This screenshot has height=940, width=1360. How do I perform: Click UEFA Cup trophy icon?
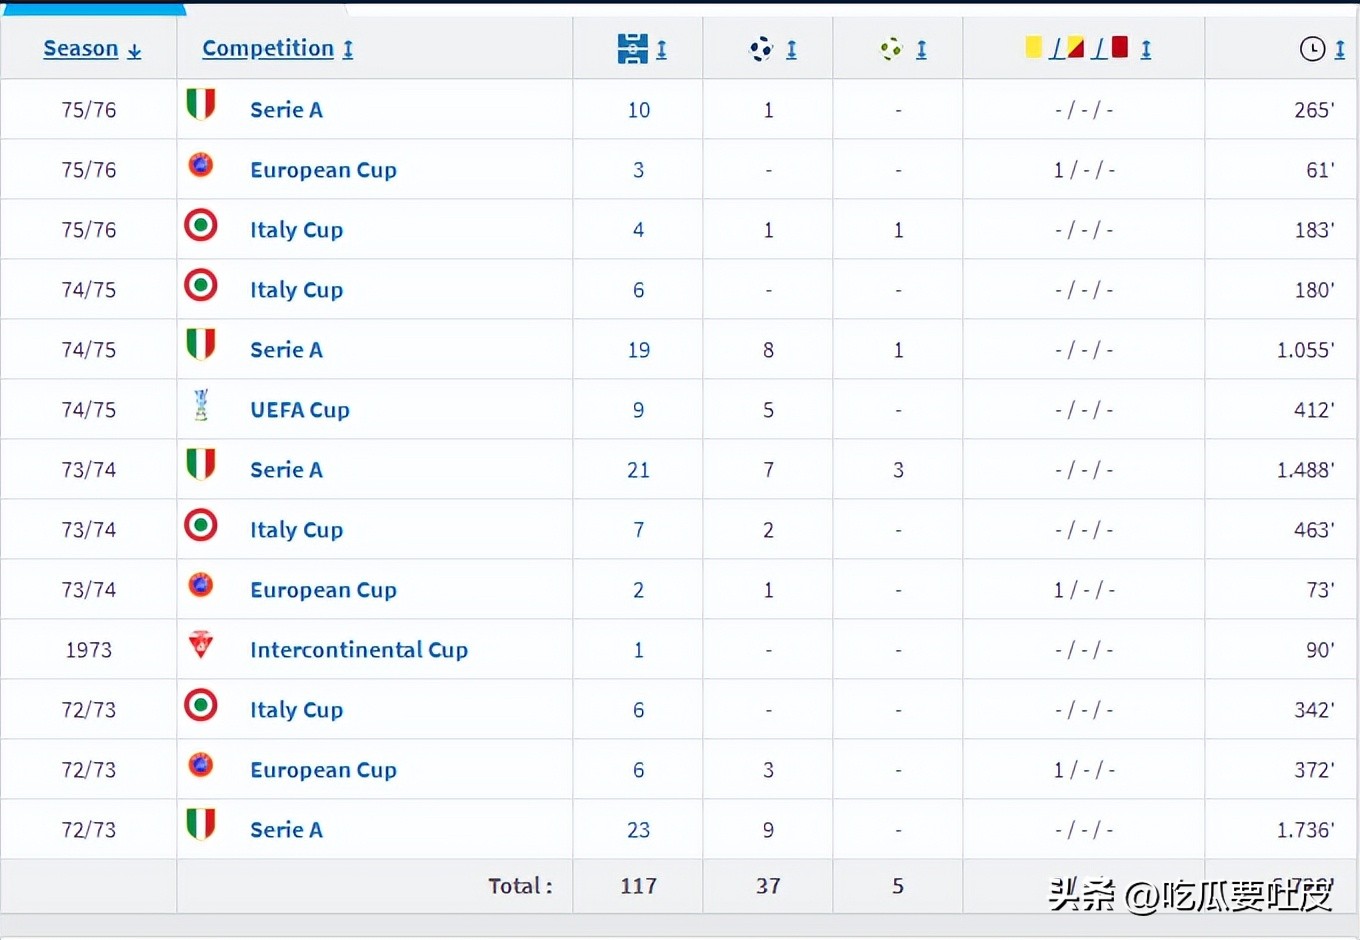click(x=201, y=405)
